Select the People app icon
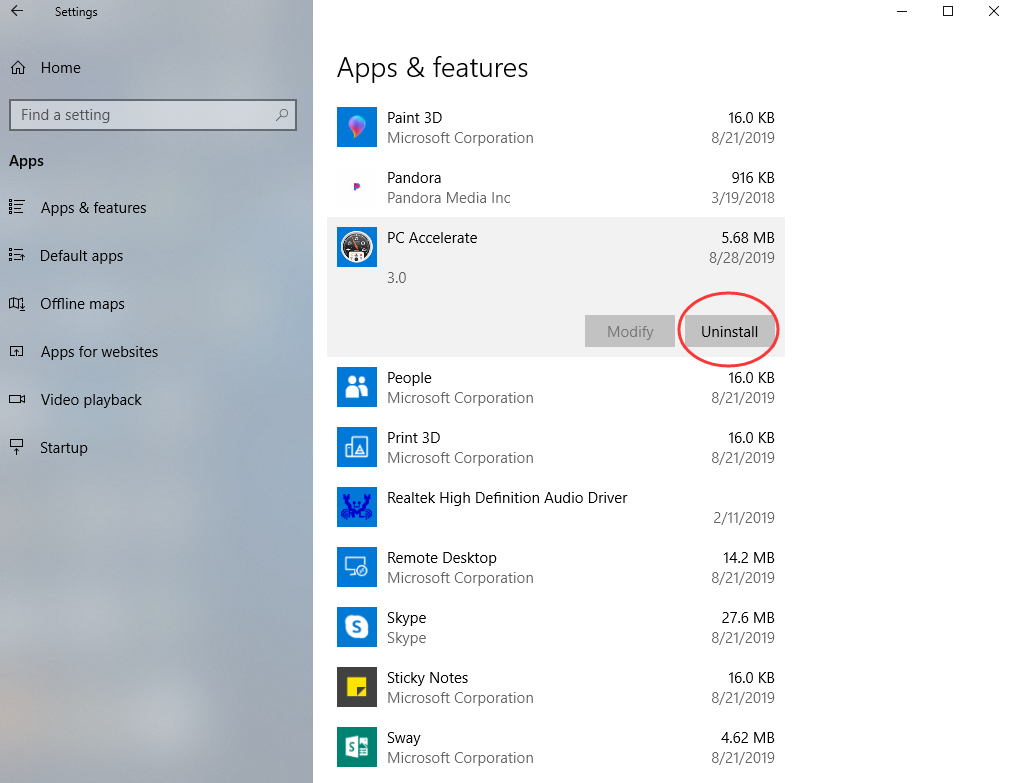This screenshot has height=783, width=1010. [x=357, y=387]
